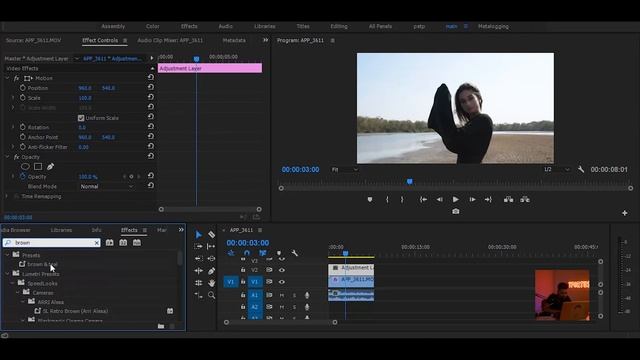
Task: Solo track A2 with S button
Action: [x=294, y=307]
